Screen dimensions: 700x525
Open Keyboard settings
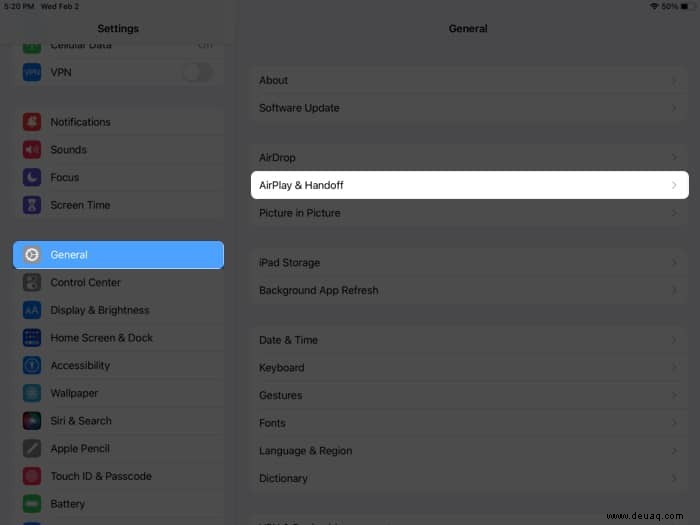click(470, 368)
